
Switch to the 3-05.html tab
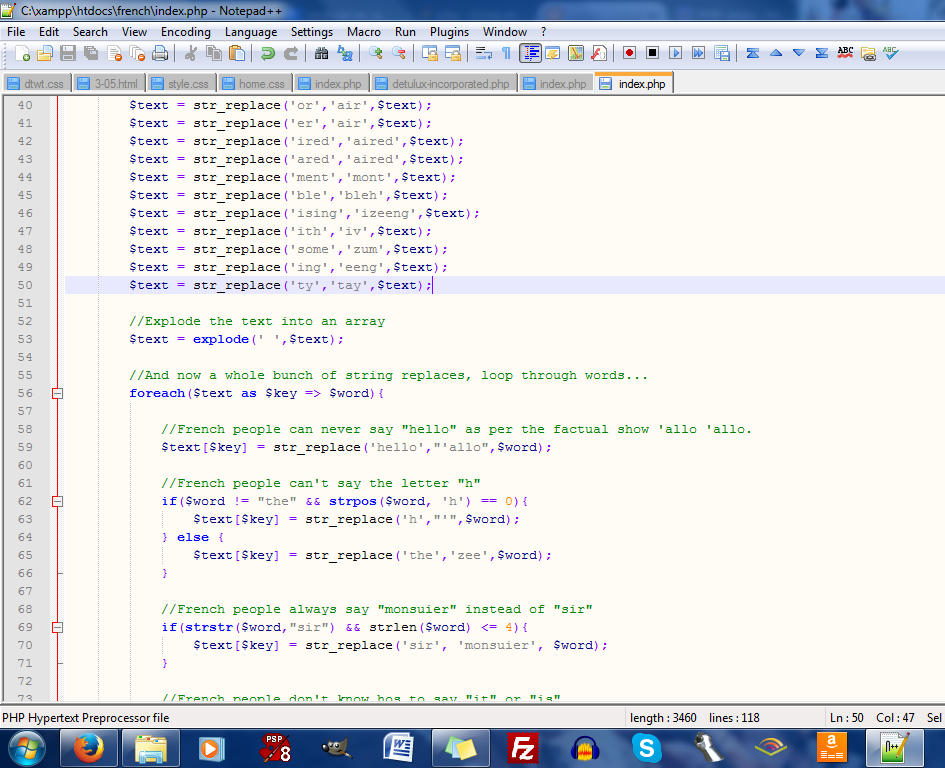(x=109, y=84)
